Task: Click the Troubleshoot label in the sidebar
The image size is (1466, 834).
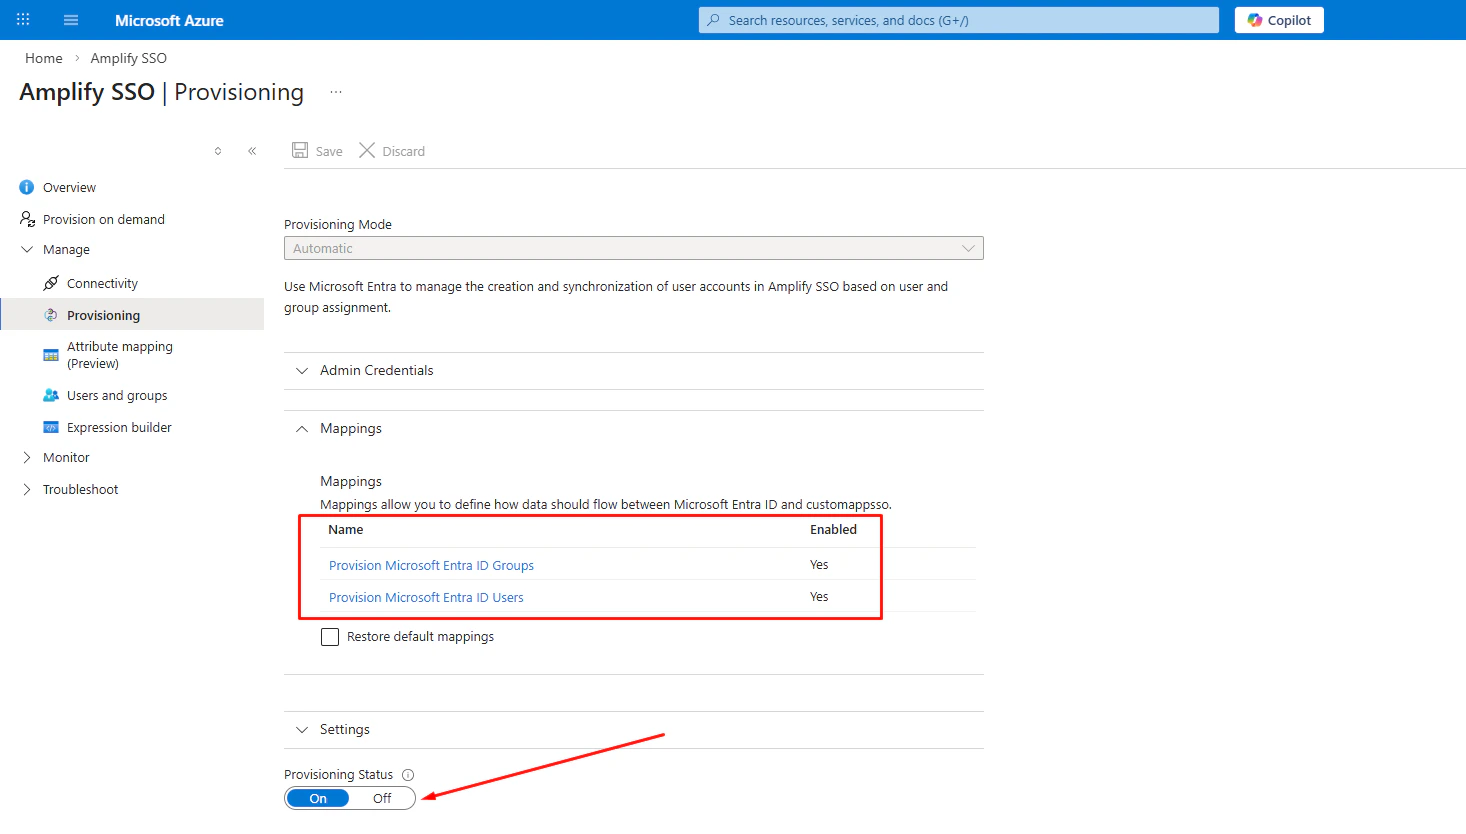Action: 80,489
